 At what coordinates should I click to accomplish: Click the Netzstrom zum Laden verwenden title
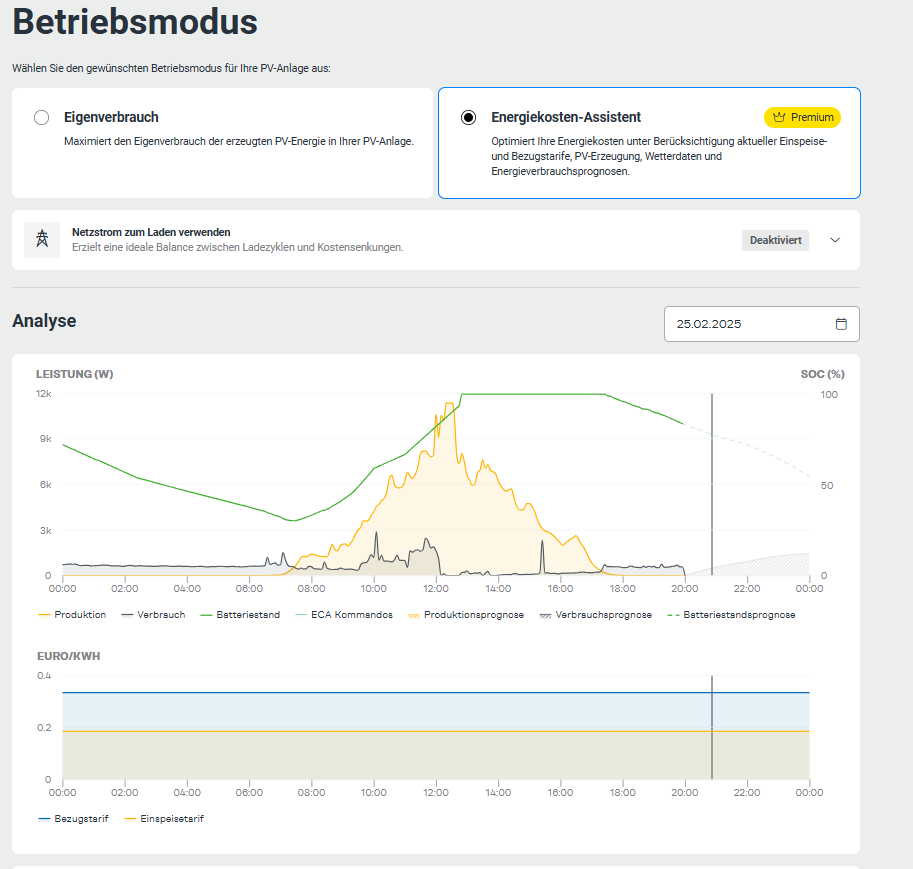pos(151,232)
